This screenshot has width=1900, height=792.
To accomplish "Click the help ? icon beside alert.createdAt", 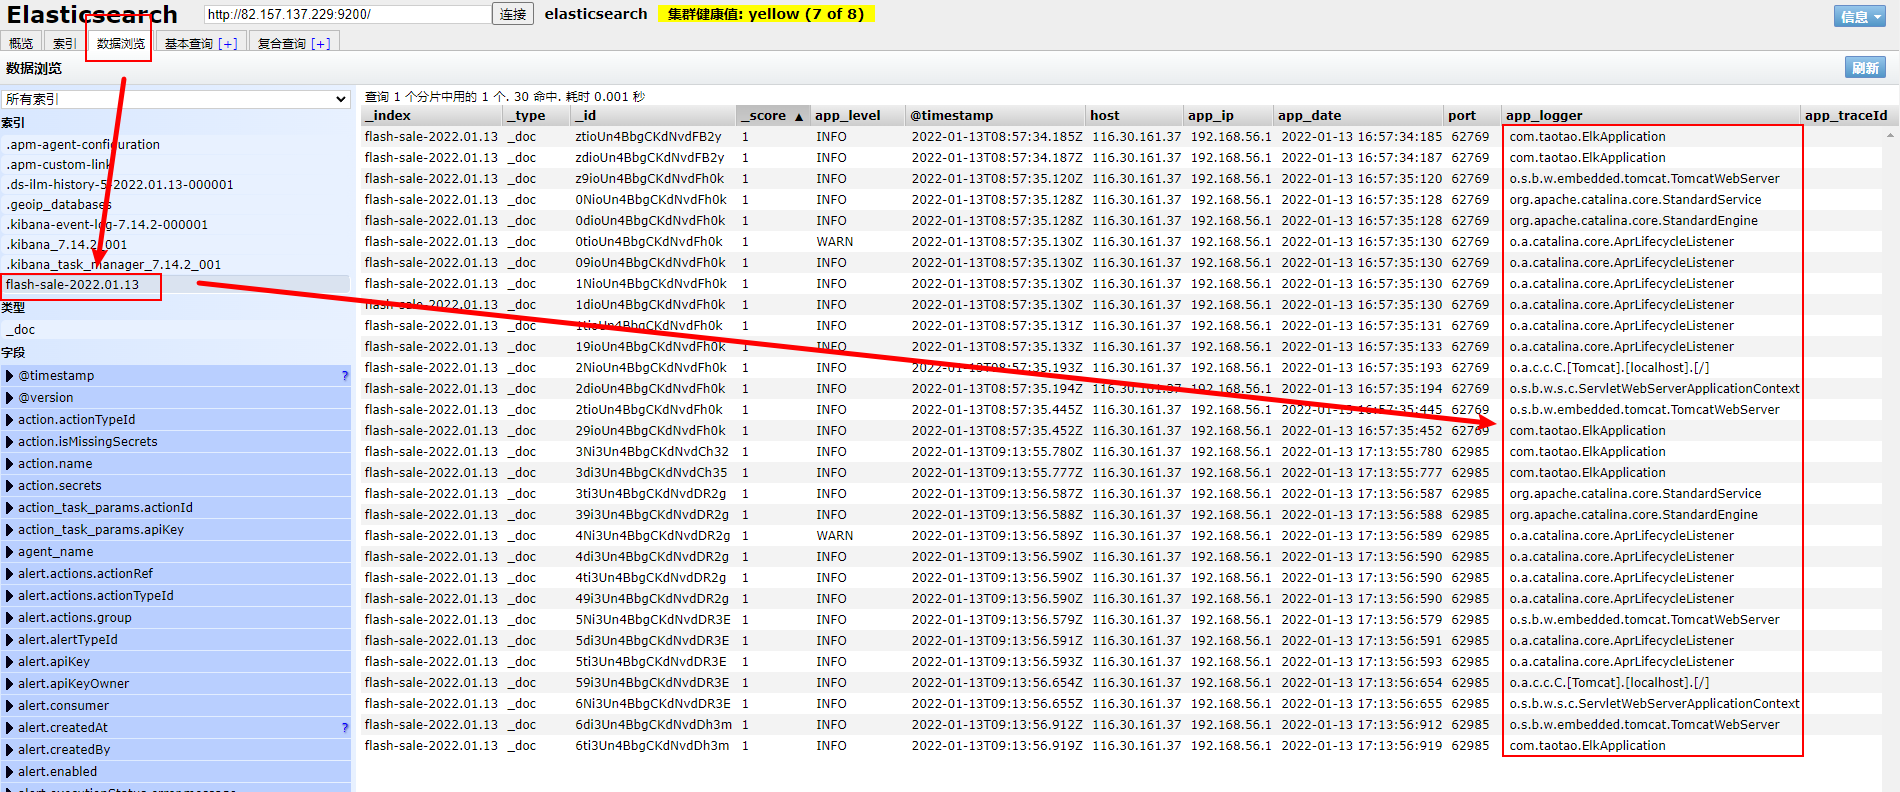I will tap(345, 728).
